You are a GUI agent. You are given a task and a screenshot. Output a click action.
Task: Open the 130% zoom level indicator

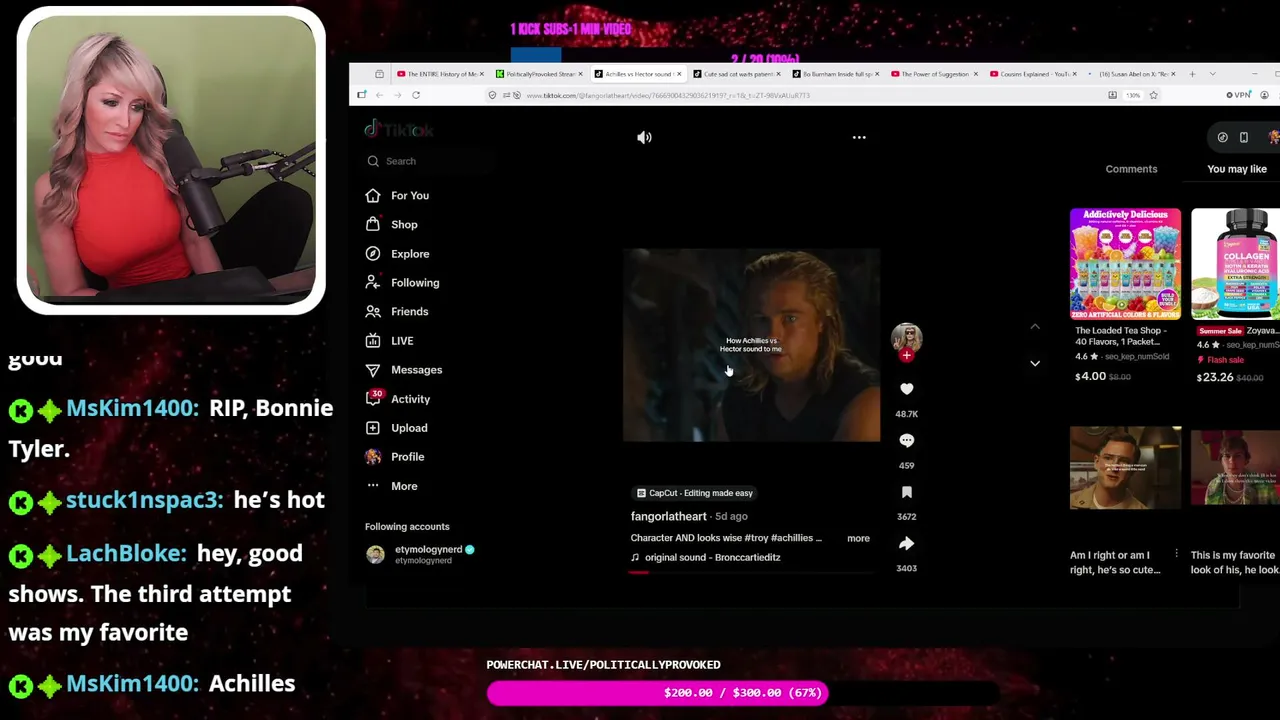click(1132, 95)
